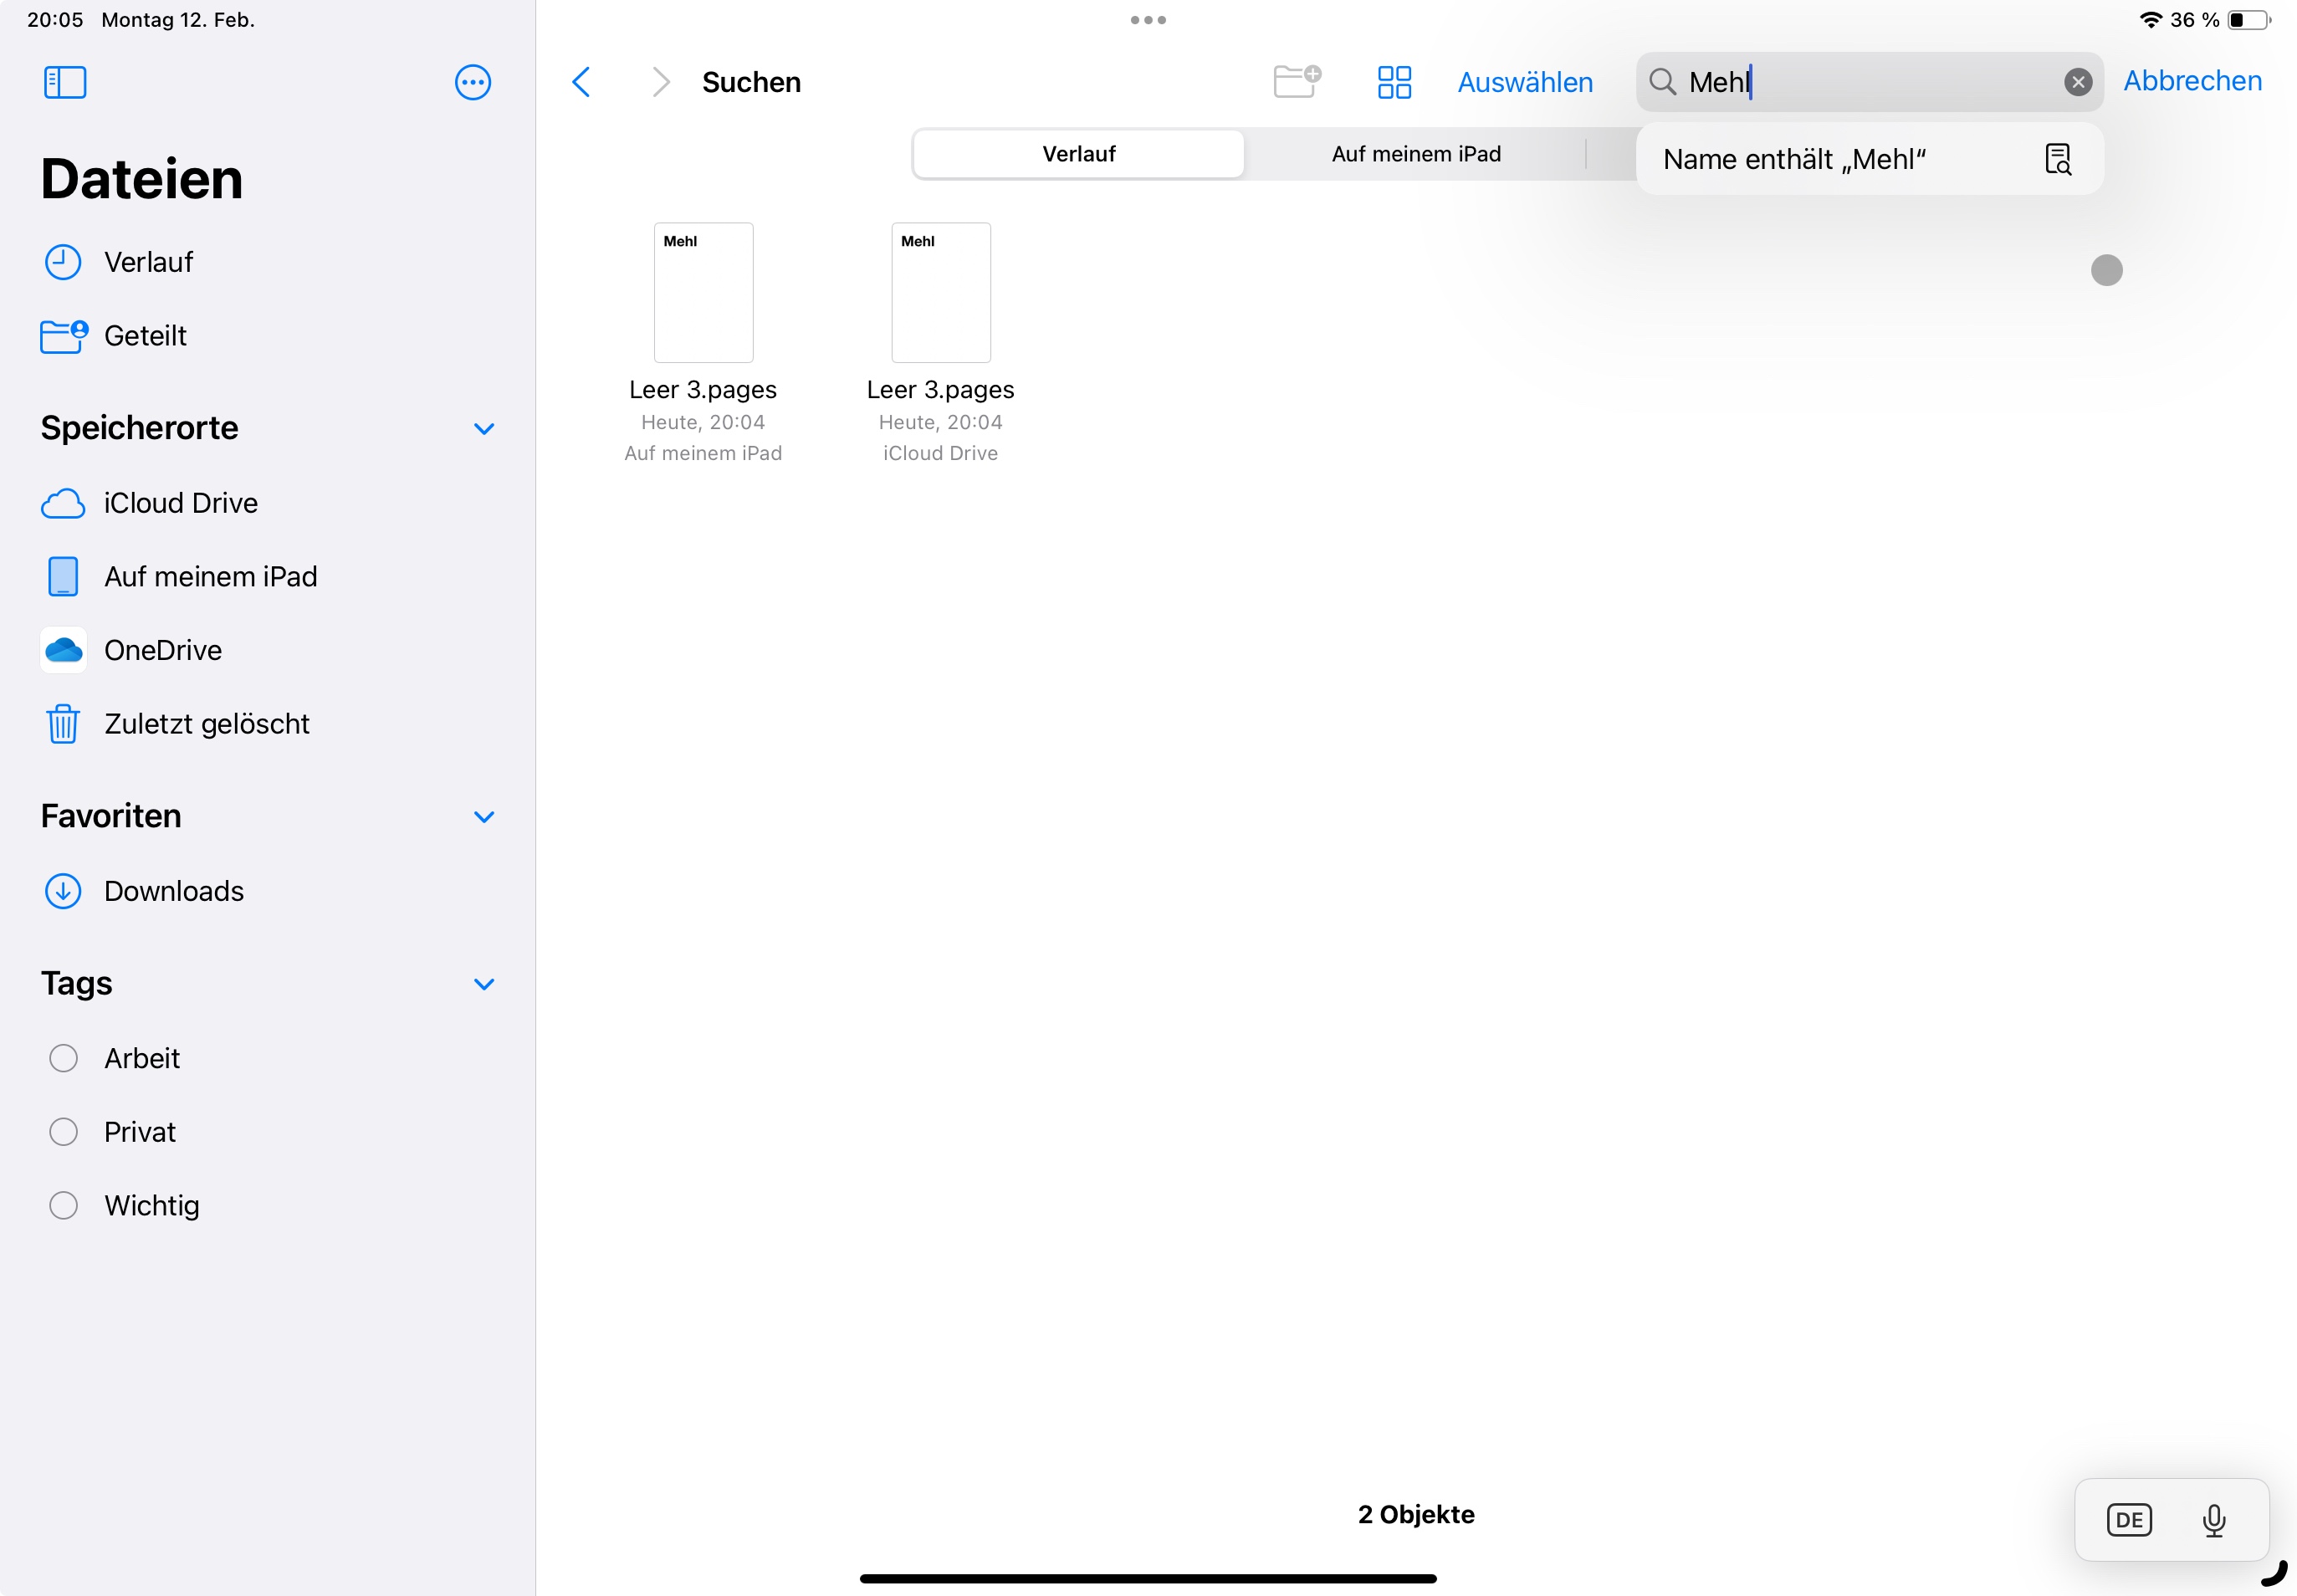Screen dimensions: 2297x1596
Task: Switch to Verlauf search scope tab
Action: pyautogui.click(x=1078, y=154)
